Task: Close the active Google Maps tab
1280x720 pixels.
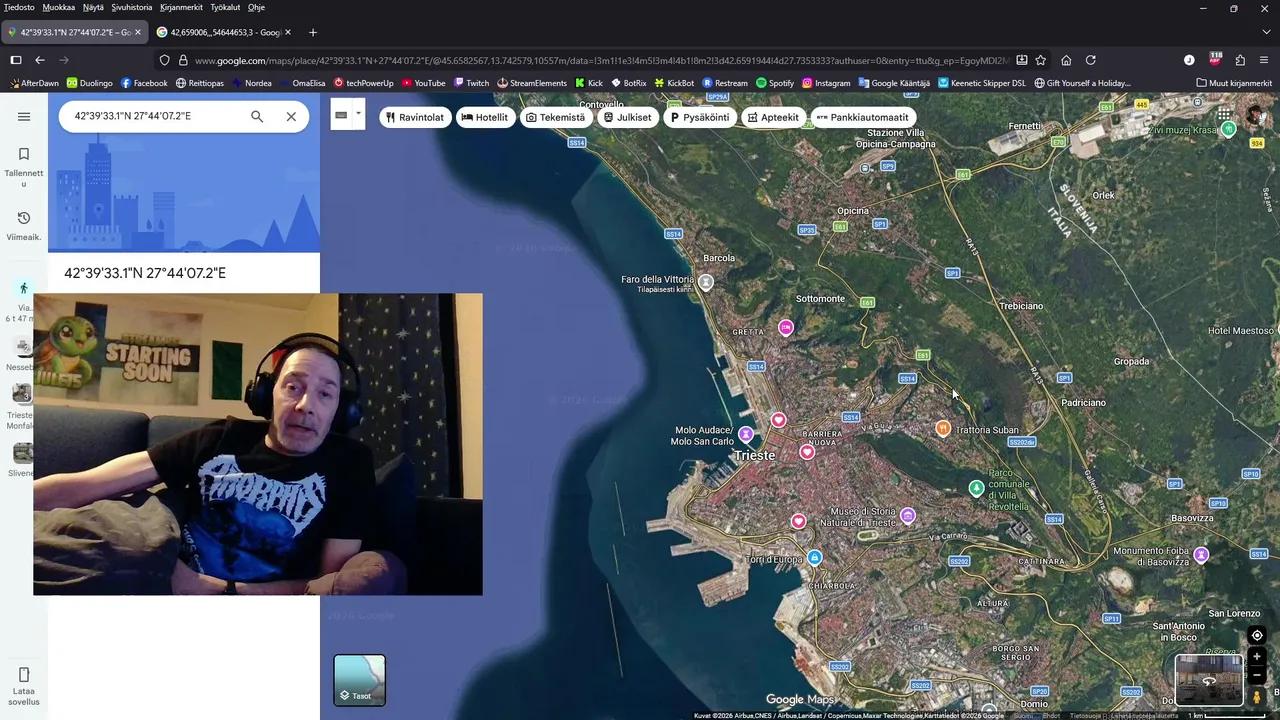Action: click(x=138, y=32)
